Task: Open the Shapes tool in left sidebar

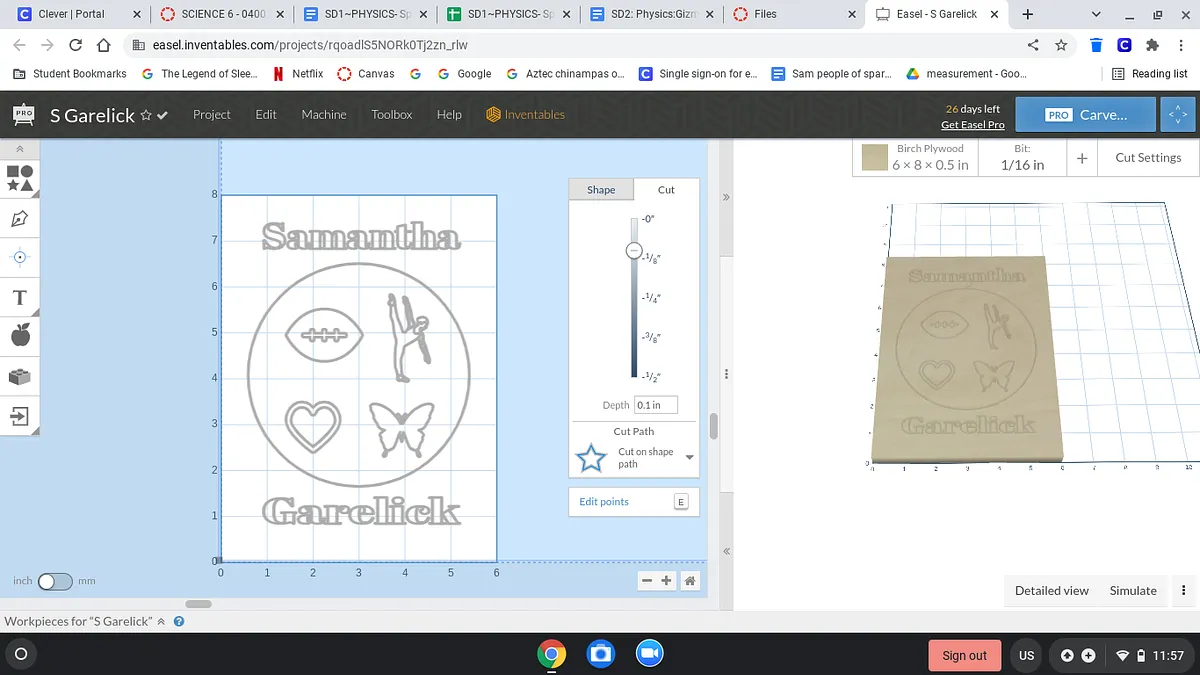Action: click(20, 178)
